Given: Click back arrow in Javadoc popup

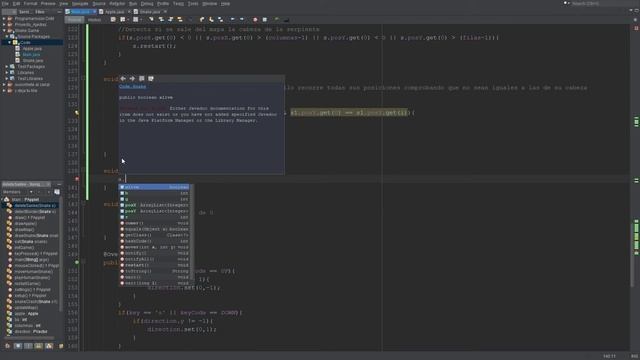Looking at the screenshot, I should click(123, 78).
